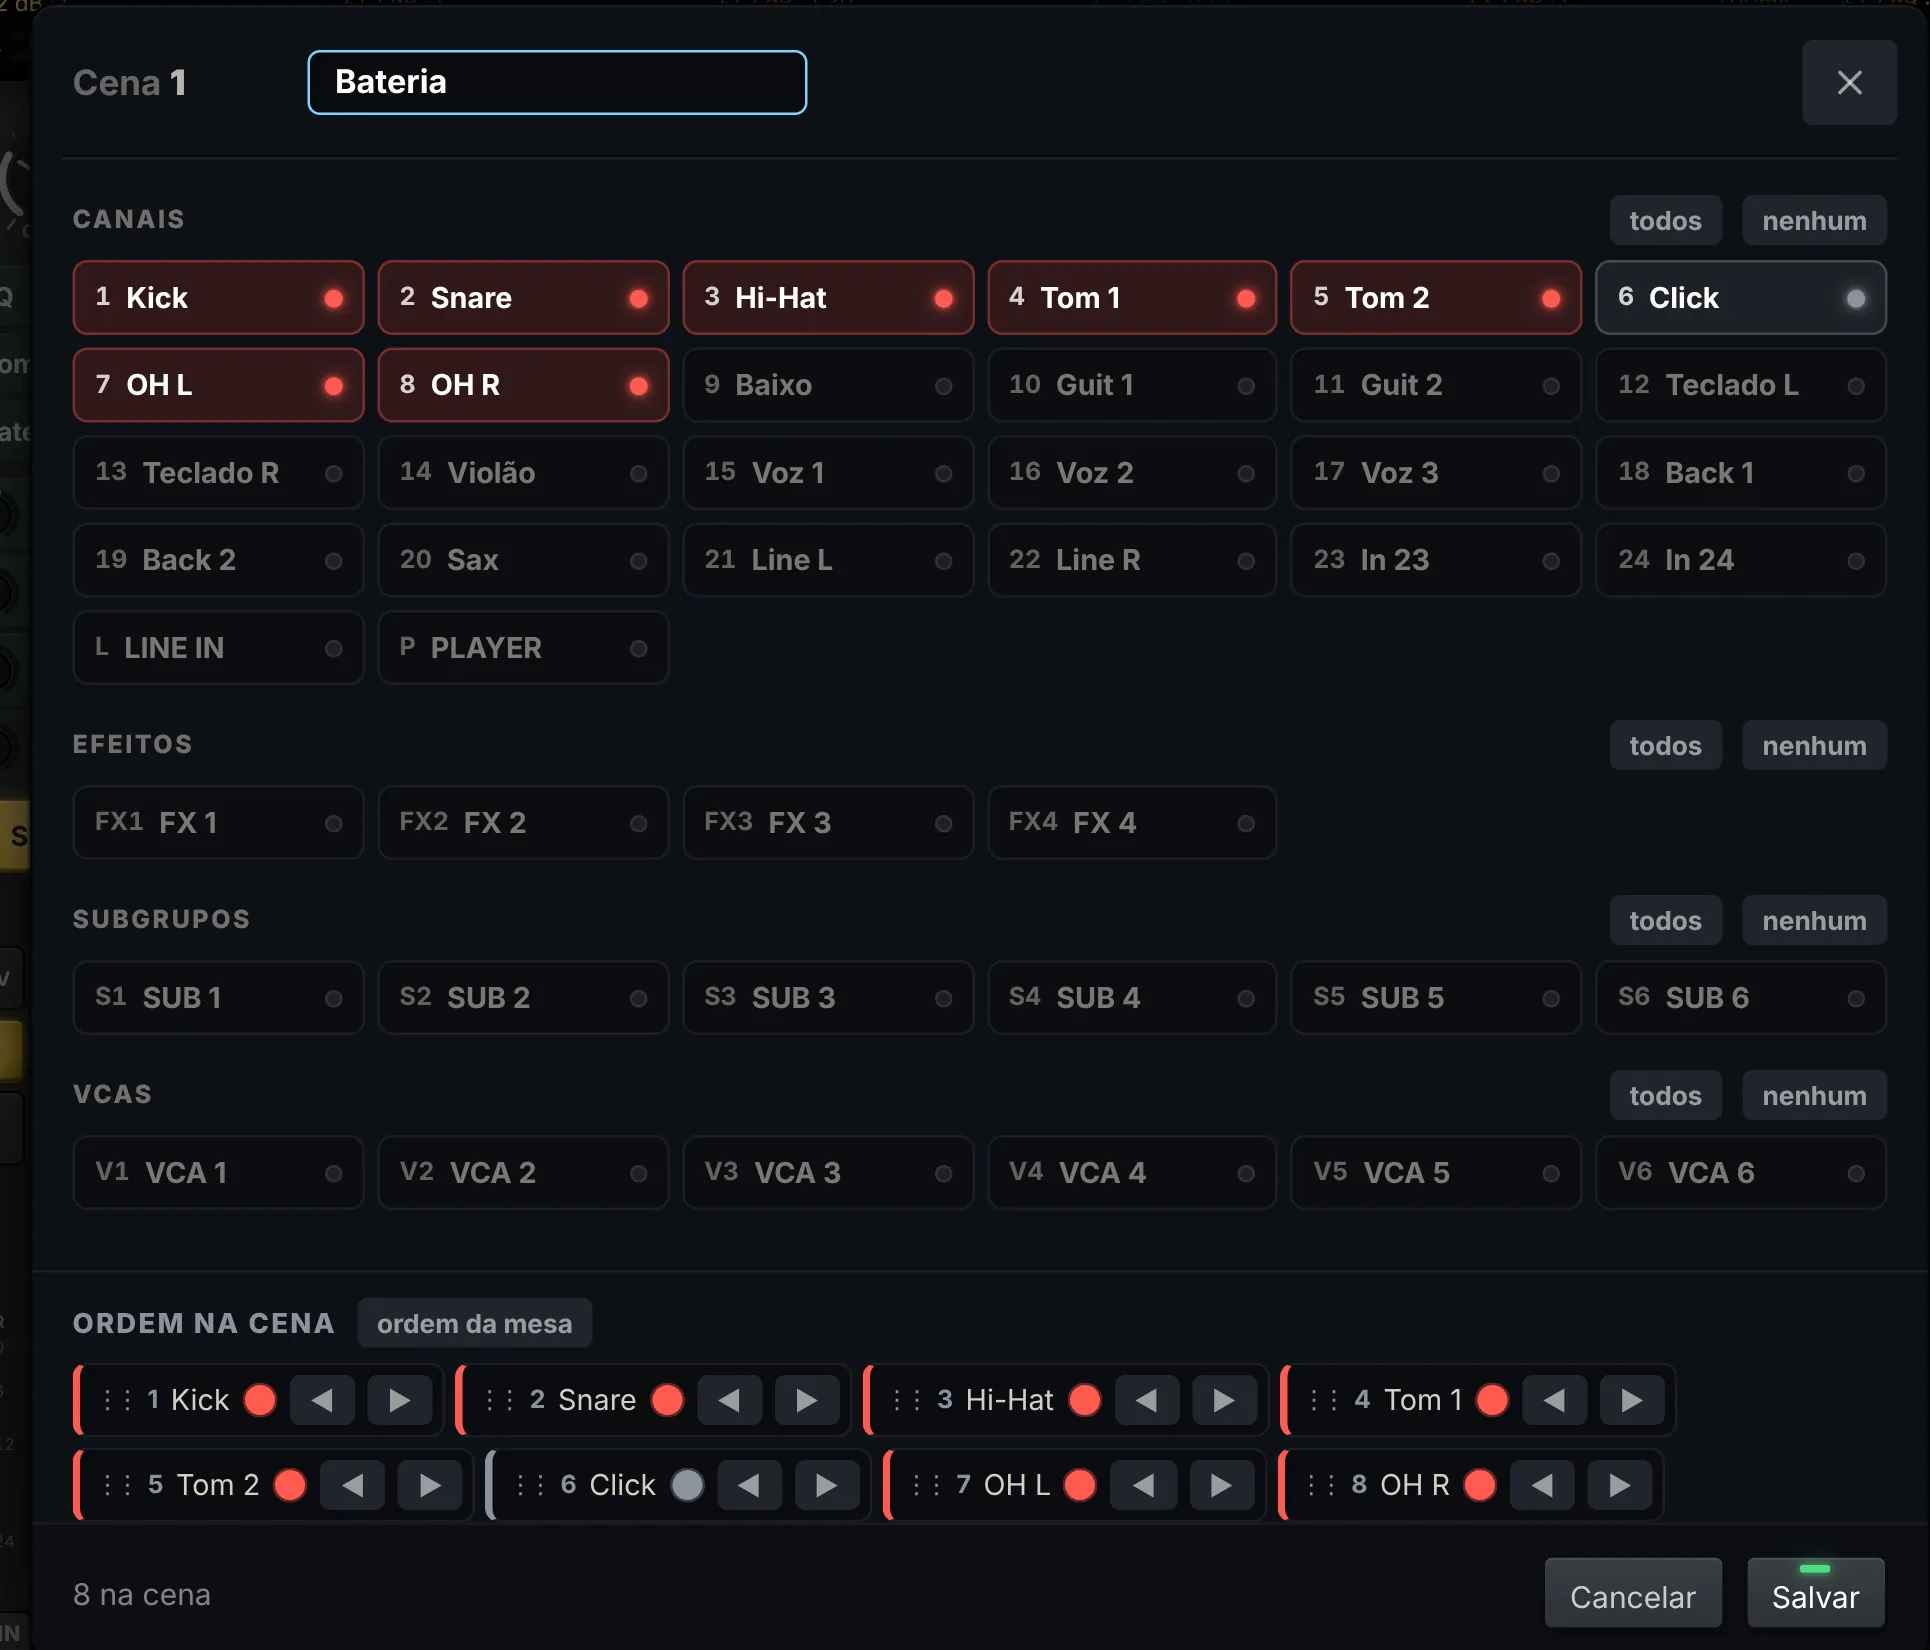Move Hi-Hat right in scene order
This screenshot has width=1930, height=1650.
(1224, 1400)
